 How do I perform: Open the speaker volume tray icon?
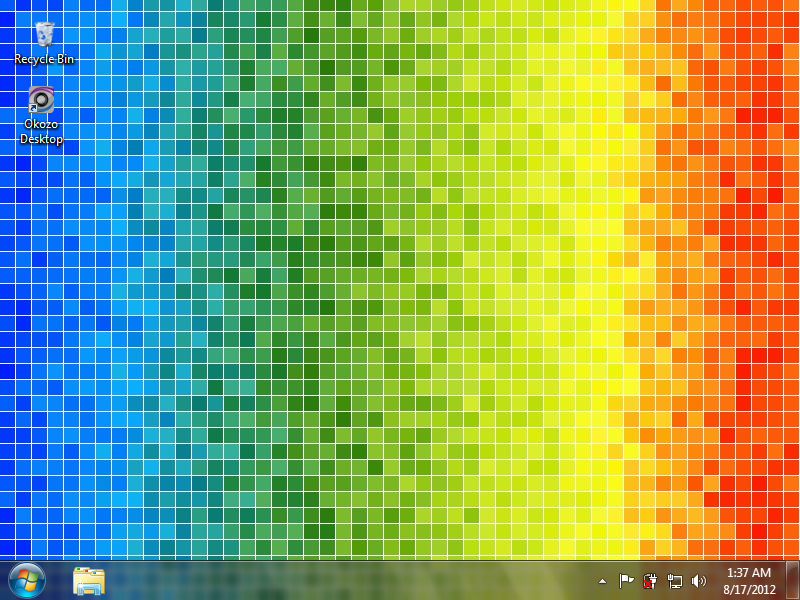(x=698, y=581)
